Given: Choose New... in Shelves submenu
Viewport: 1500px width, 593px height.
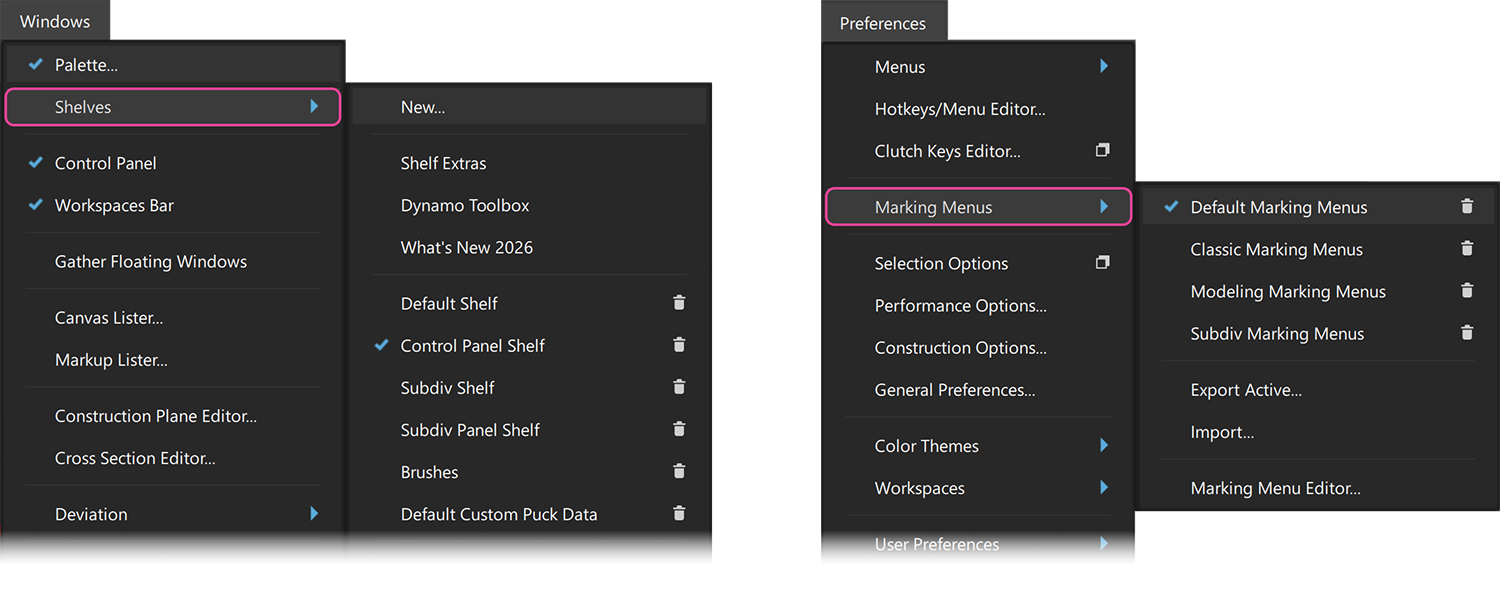Looking at the screenshot, I should point(423,107).
